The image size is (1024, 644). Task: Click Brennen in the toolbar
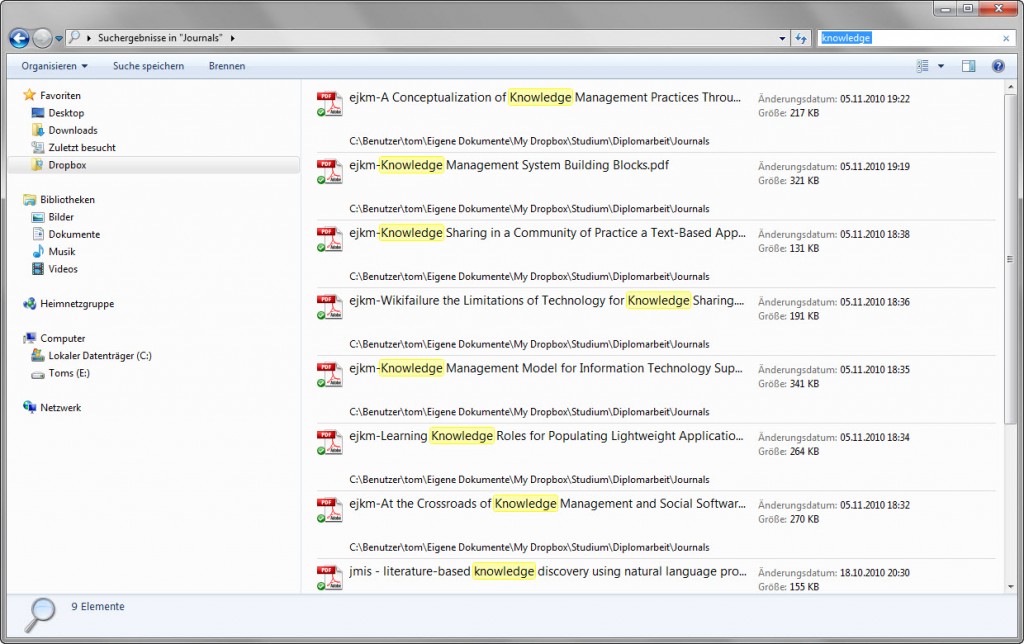(227, 66)
